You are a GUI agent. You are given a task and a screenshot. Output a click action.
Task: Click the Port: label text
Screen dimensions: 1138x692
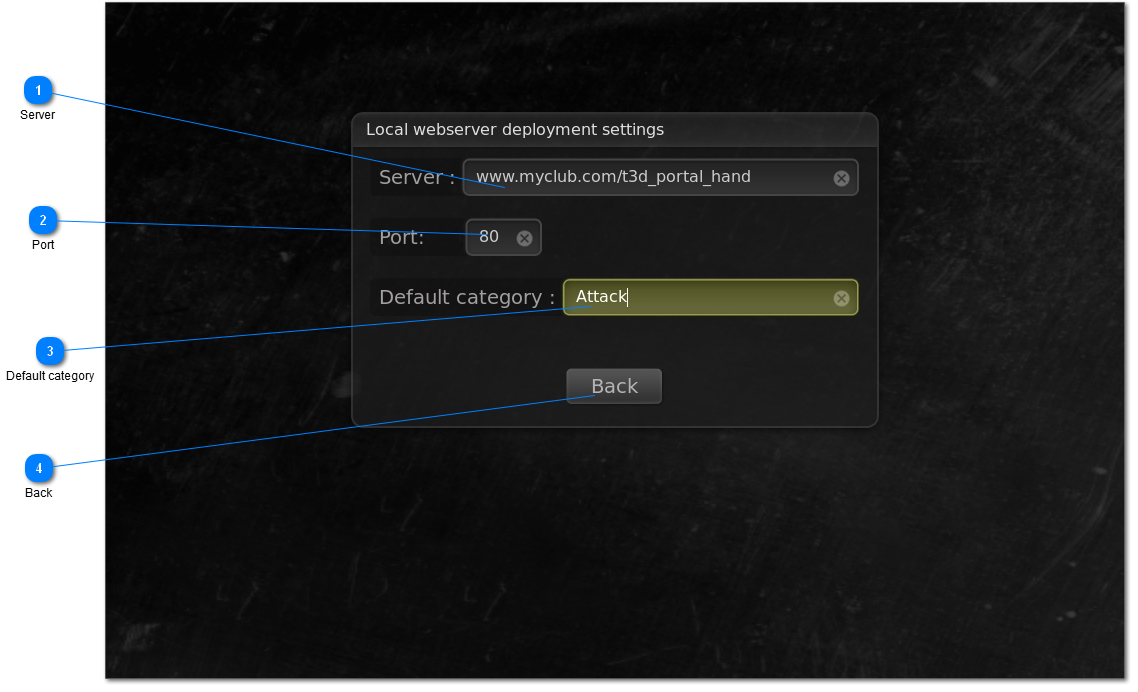[400, 238]
